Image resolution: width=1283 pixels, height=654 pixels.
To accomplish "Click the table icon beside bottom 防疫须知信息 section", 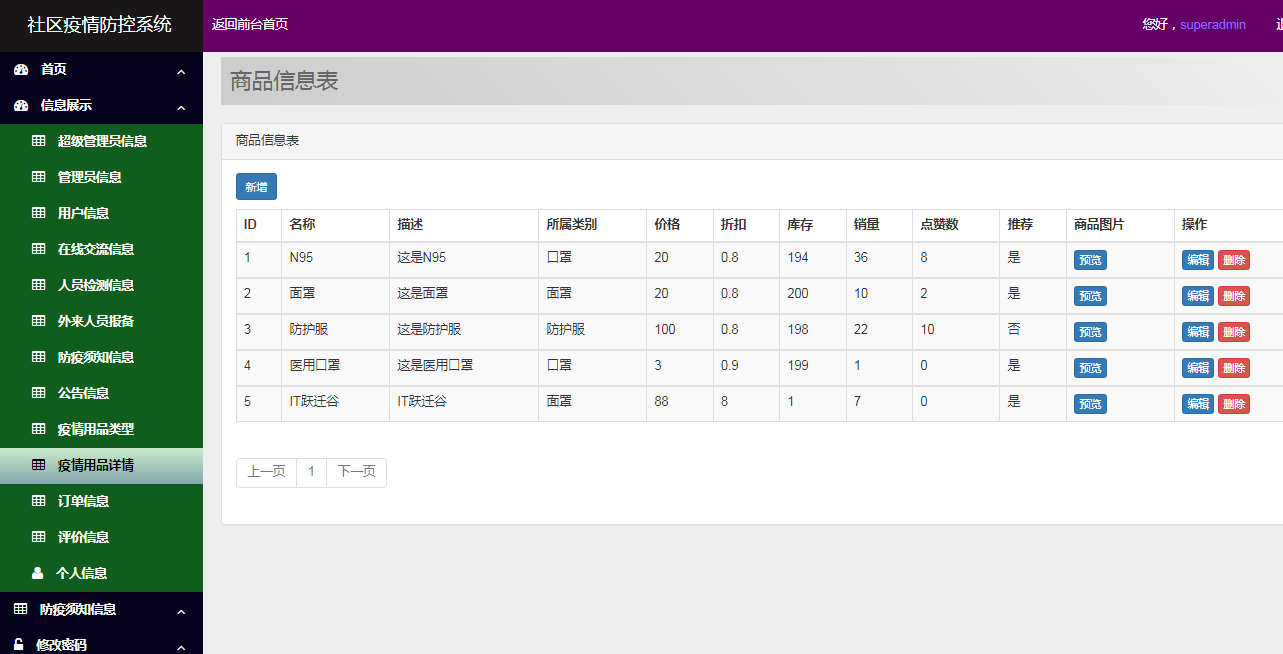I will (x=21, y=609).
